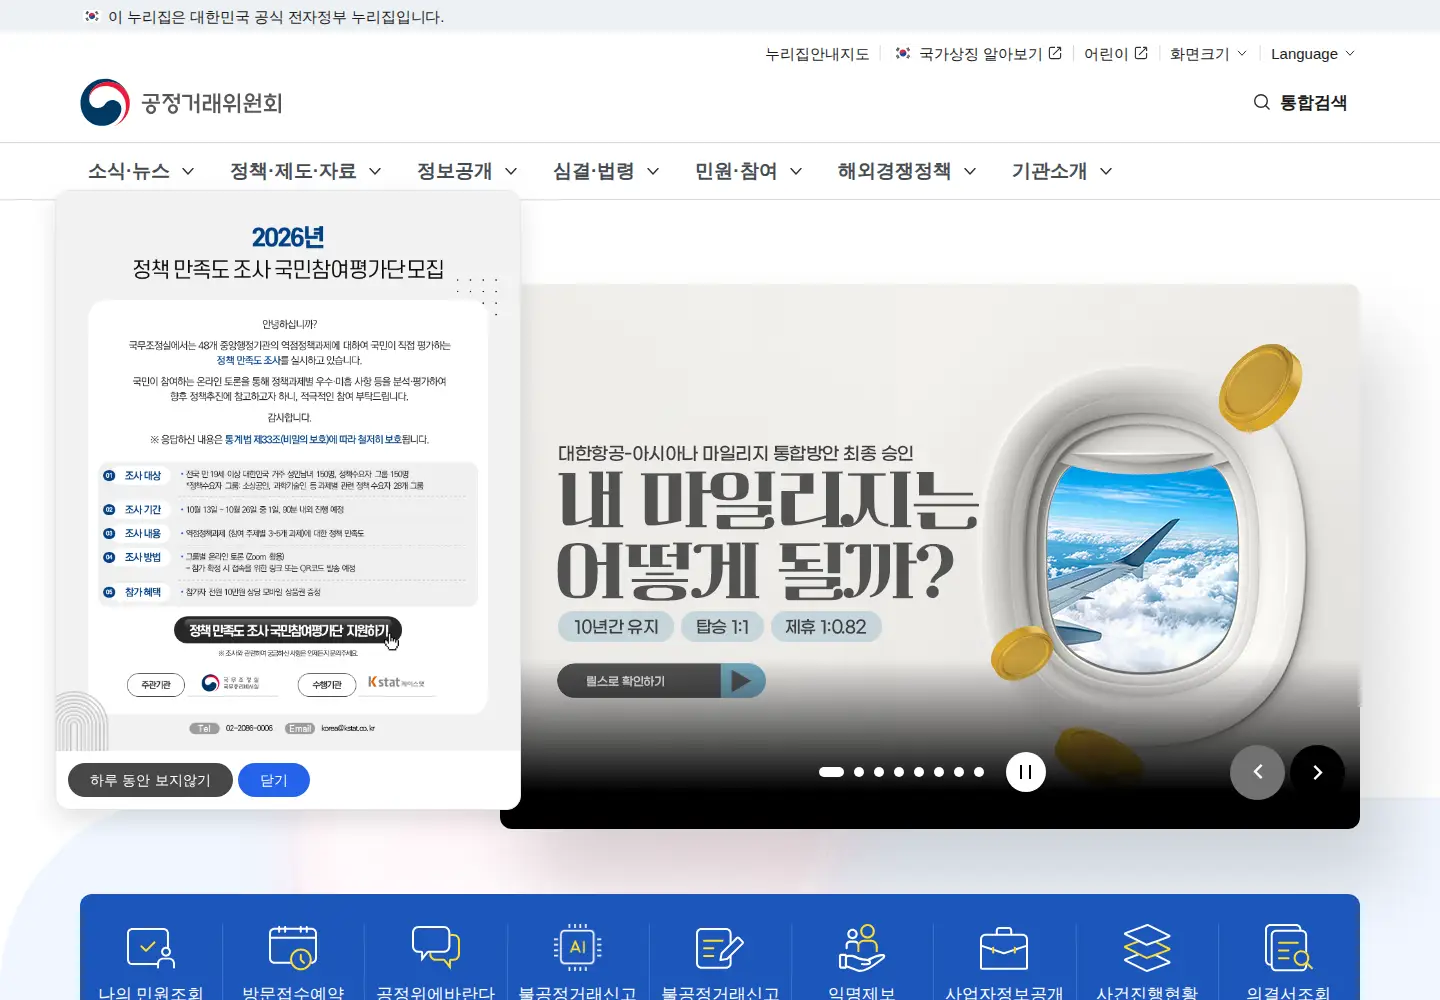The width and height of the screenshot is (1440, 1000).
Task: Click the 공정거래위원회 logo
Action: (181, 103)
